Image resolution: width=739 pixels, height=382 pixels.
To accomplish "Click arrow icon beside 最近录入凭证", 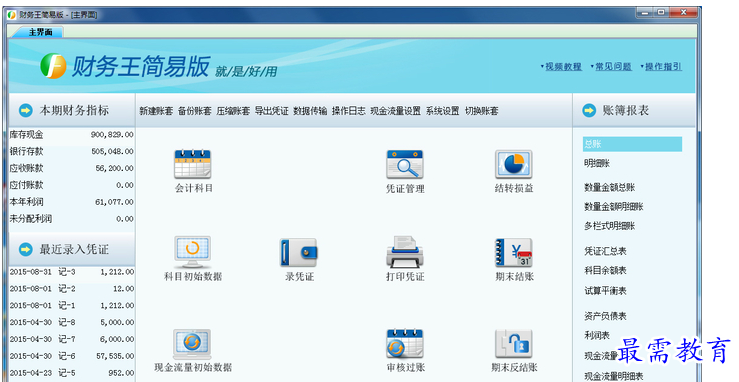I will pos(25,250).
